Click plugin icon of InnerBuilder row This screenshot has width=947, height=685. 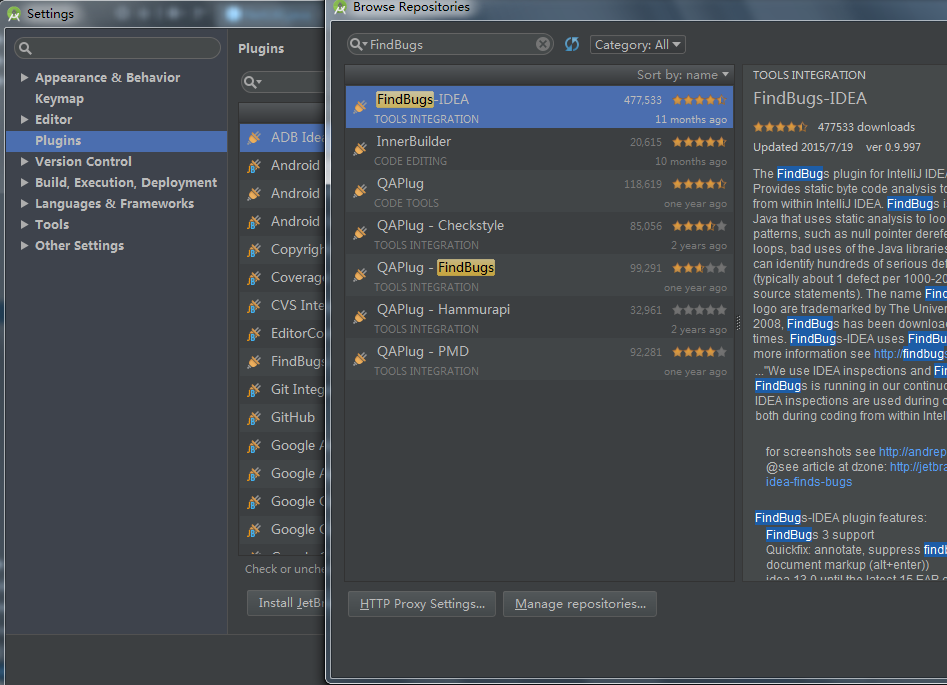(360, 149)
